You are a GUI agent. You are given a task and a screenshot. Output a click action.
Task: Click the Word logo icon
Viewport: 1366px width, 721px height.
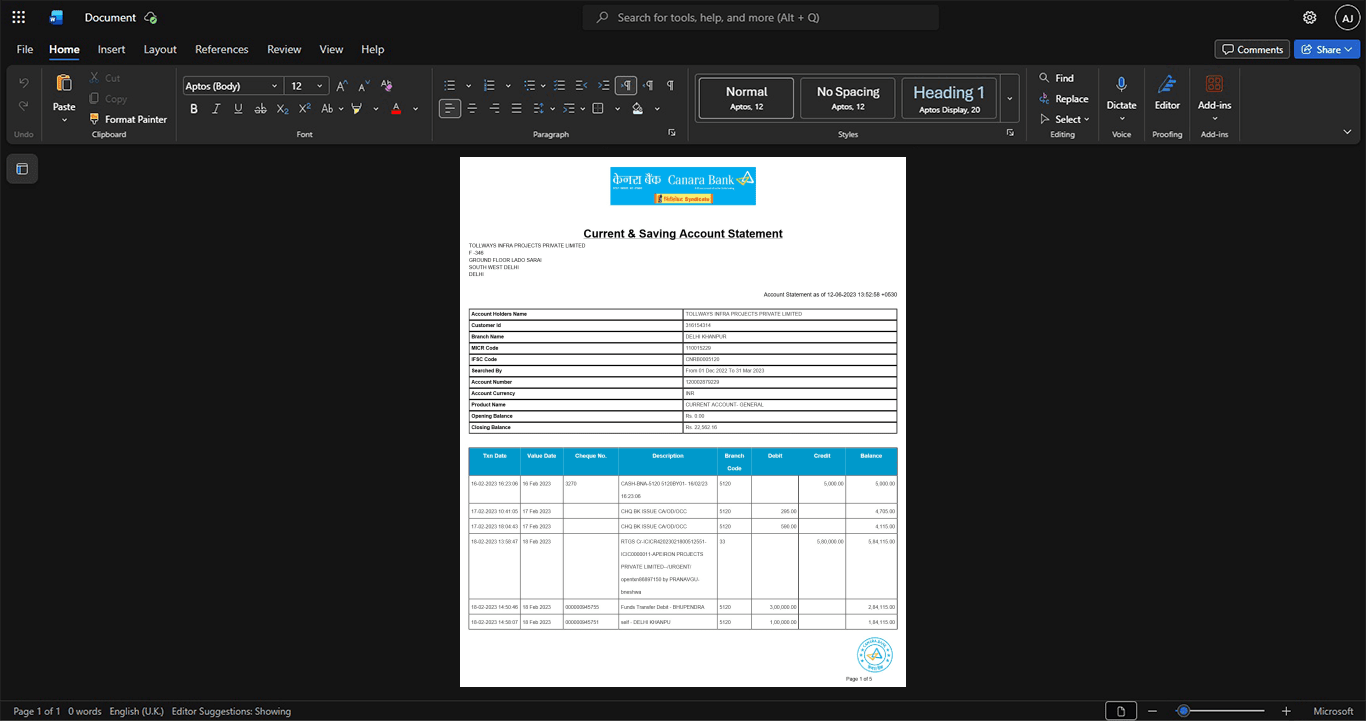pos(56,17)
